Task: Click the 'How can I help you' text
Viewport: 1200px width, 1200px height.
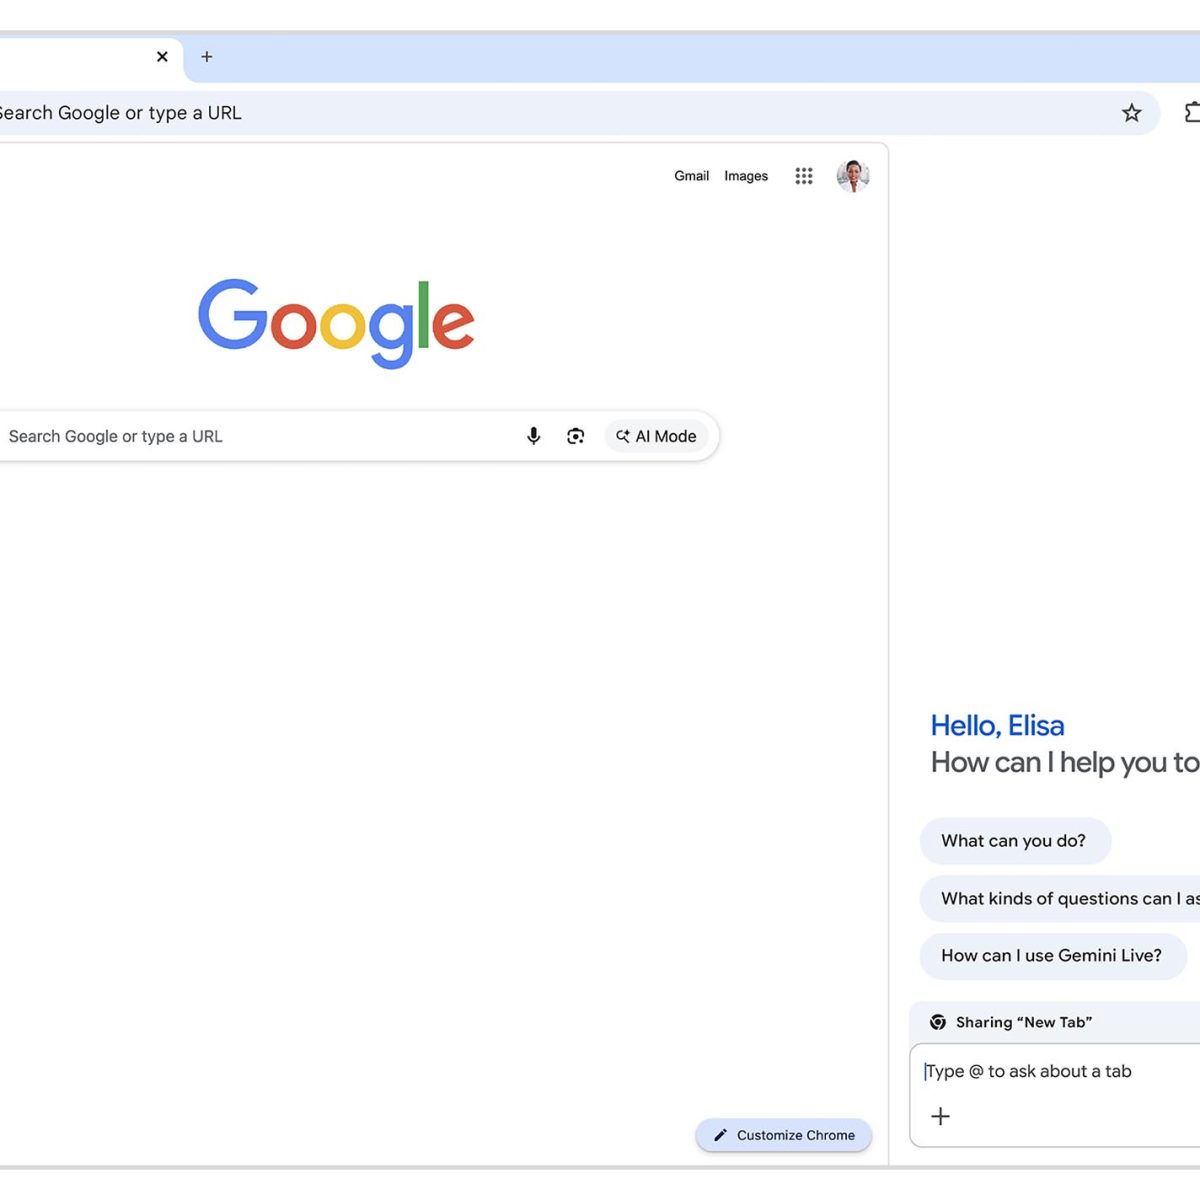Action: 1065,762
